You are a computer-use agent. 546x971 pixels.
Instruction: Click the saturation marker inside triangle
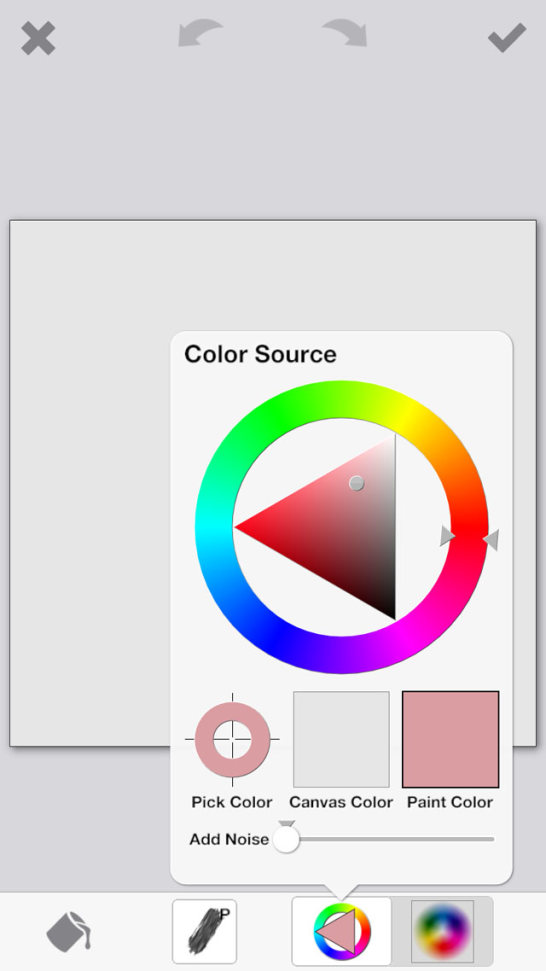point(357,484)
